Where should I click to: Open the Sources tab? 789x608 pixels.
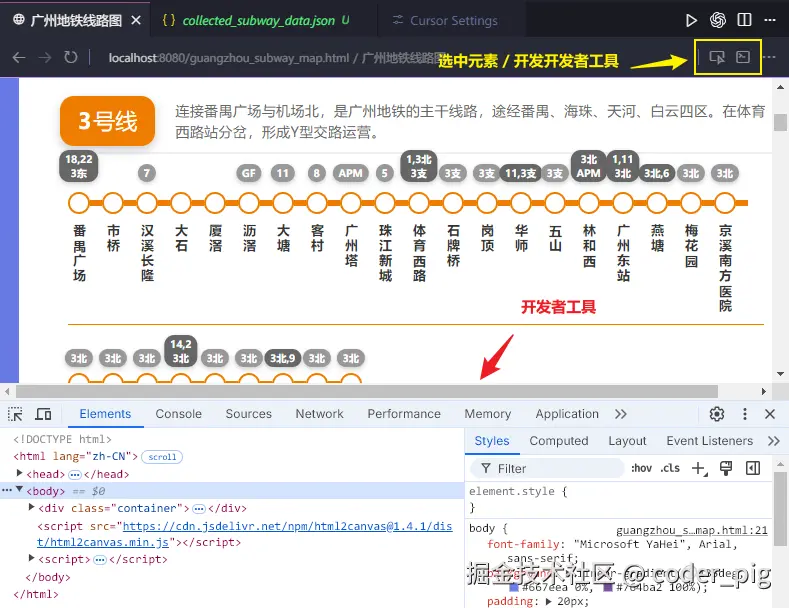(249, 414)
